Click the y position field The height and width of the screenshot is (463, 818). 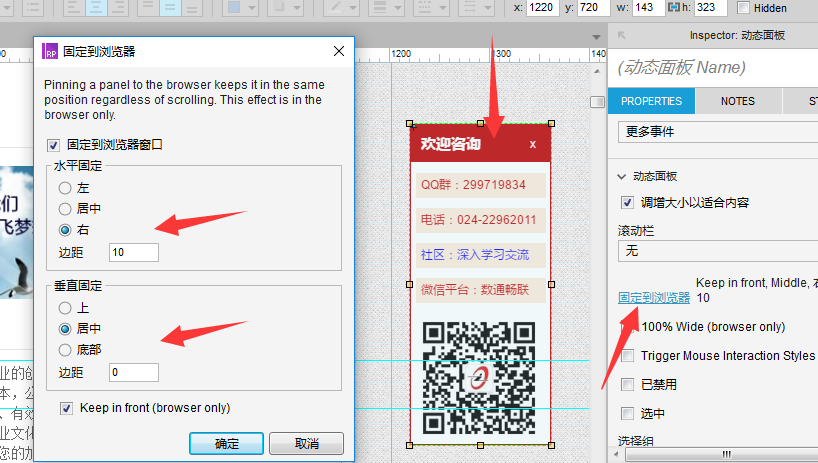[x=593, y=7]
